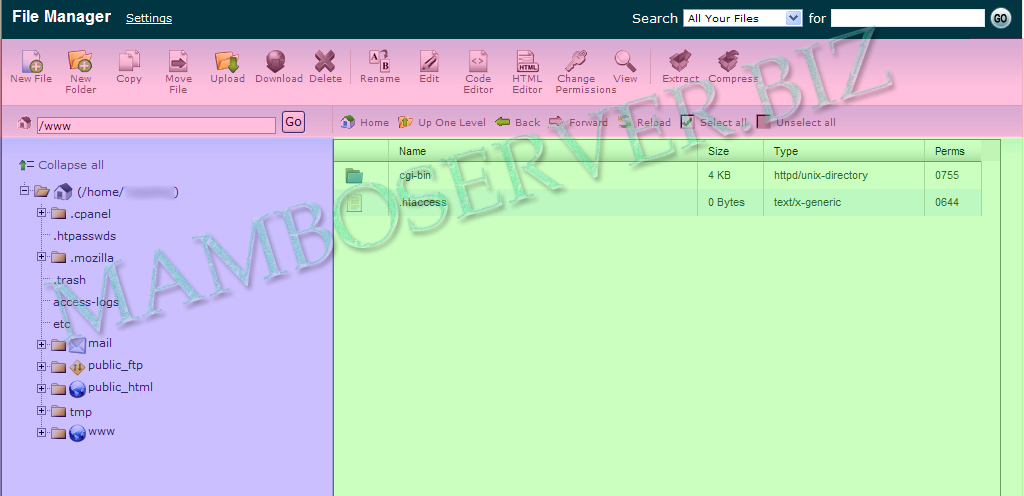The image size is (1024, 496).
Task: Go to Home in navigation bar
Action: pyautogui.click(x=364, y=122)
